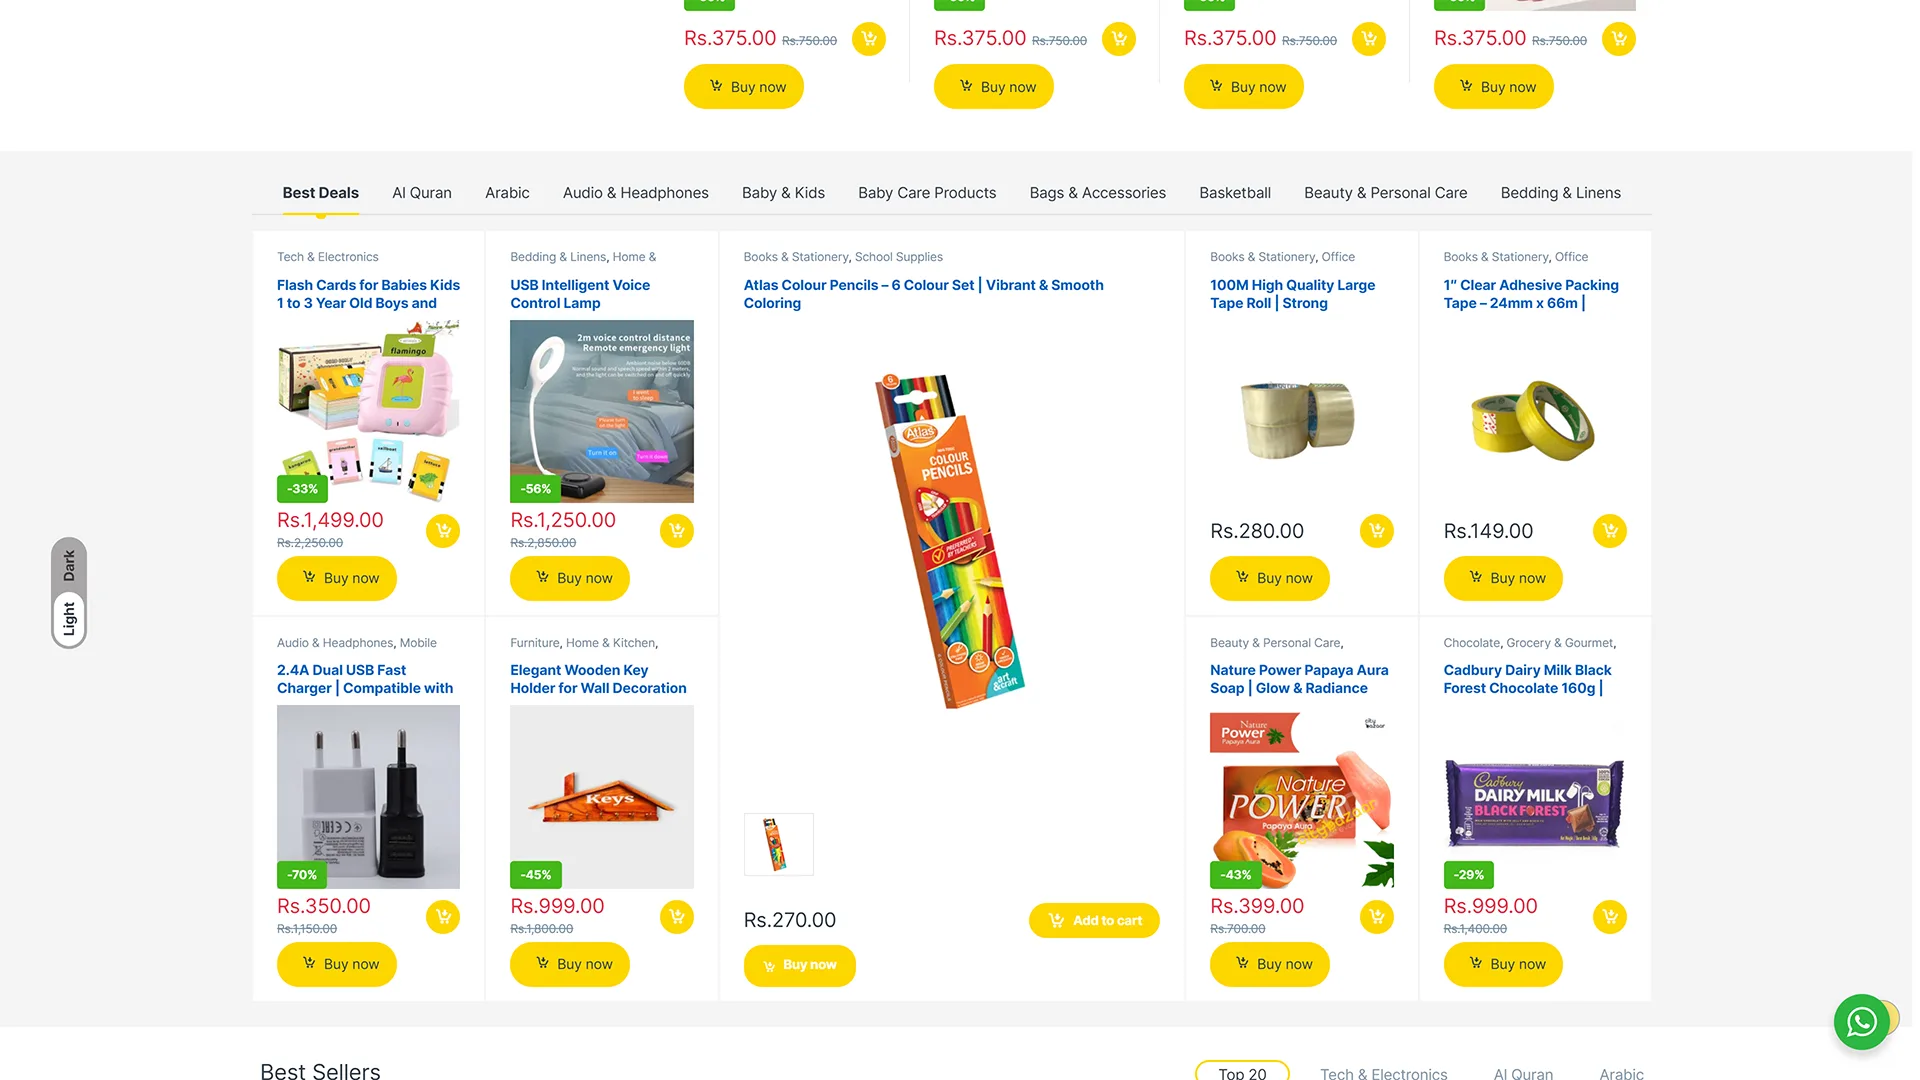Viewport: 1920px width, 1080px height.
Task: Select Top 20 Best Sellers tab
Action: (1242, 1072)
